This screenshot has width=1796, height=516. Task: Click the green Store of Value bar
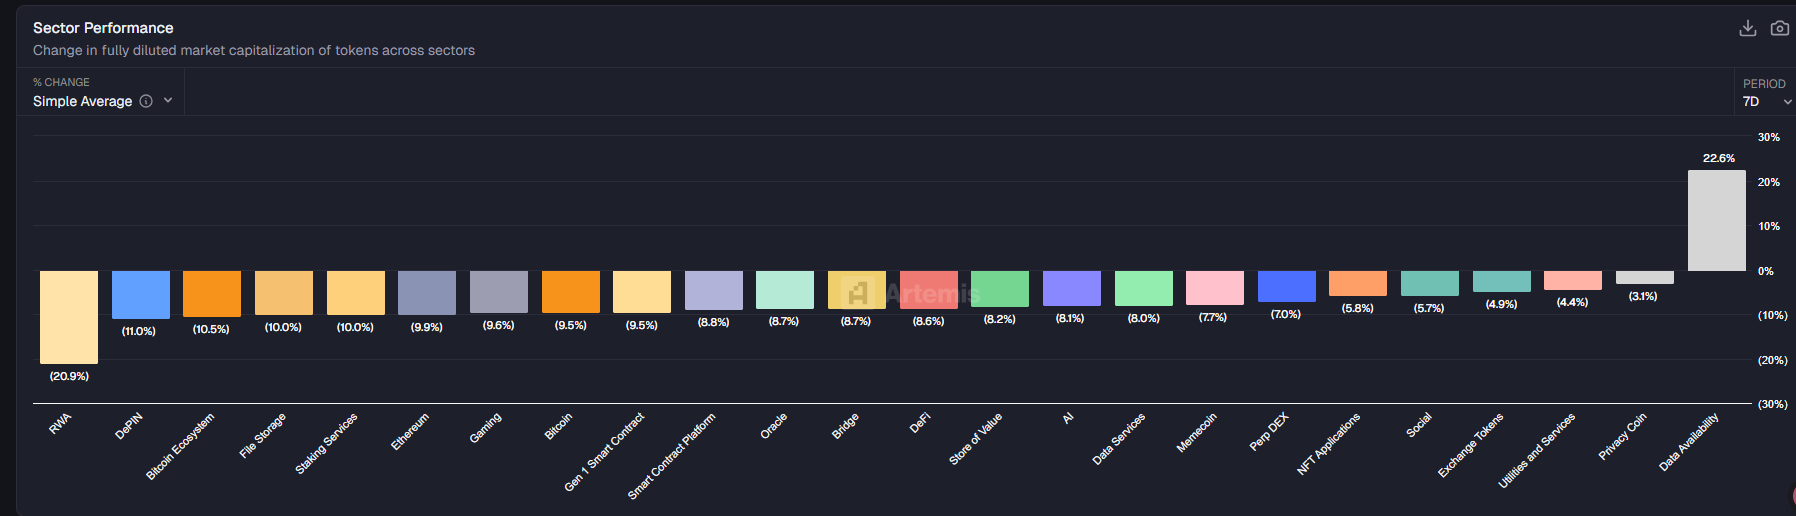coord(999,289)
